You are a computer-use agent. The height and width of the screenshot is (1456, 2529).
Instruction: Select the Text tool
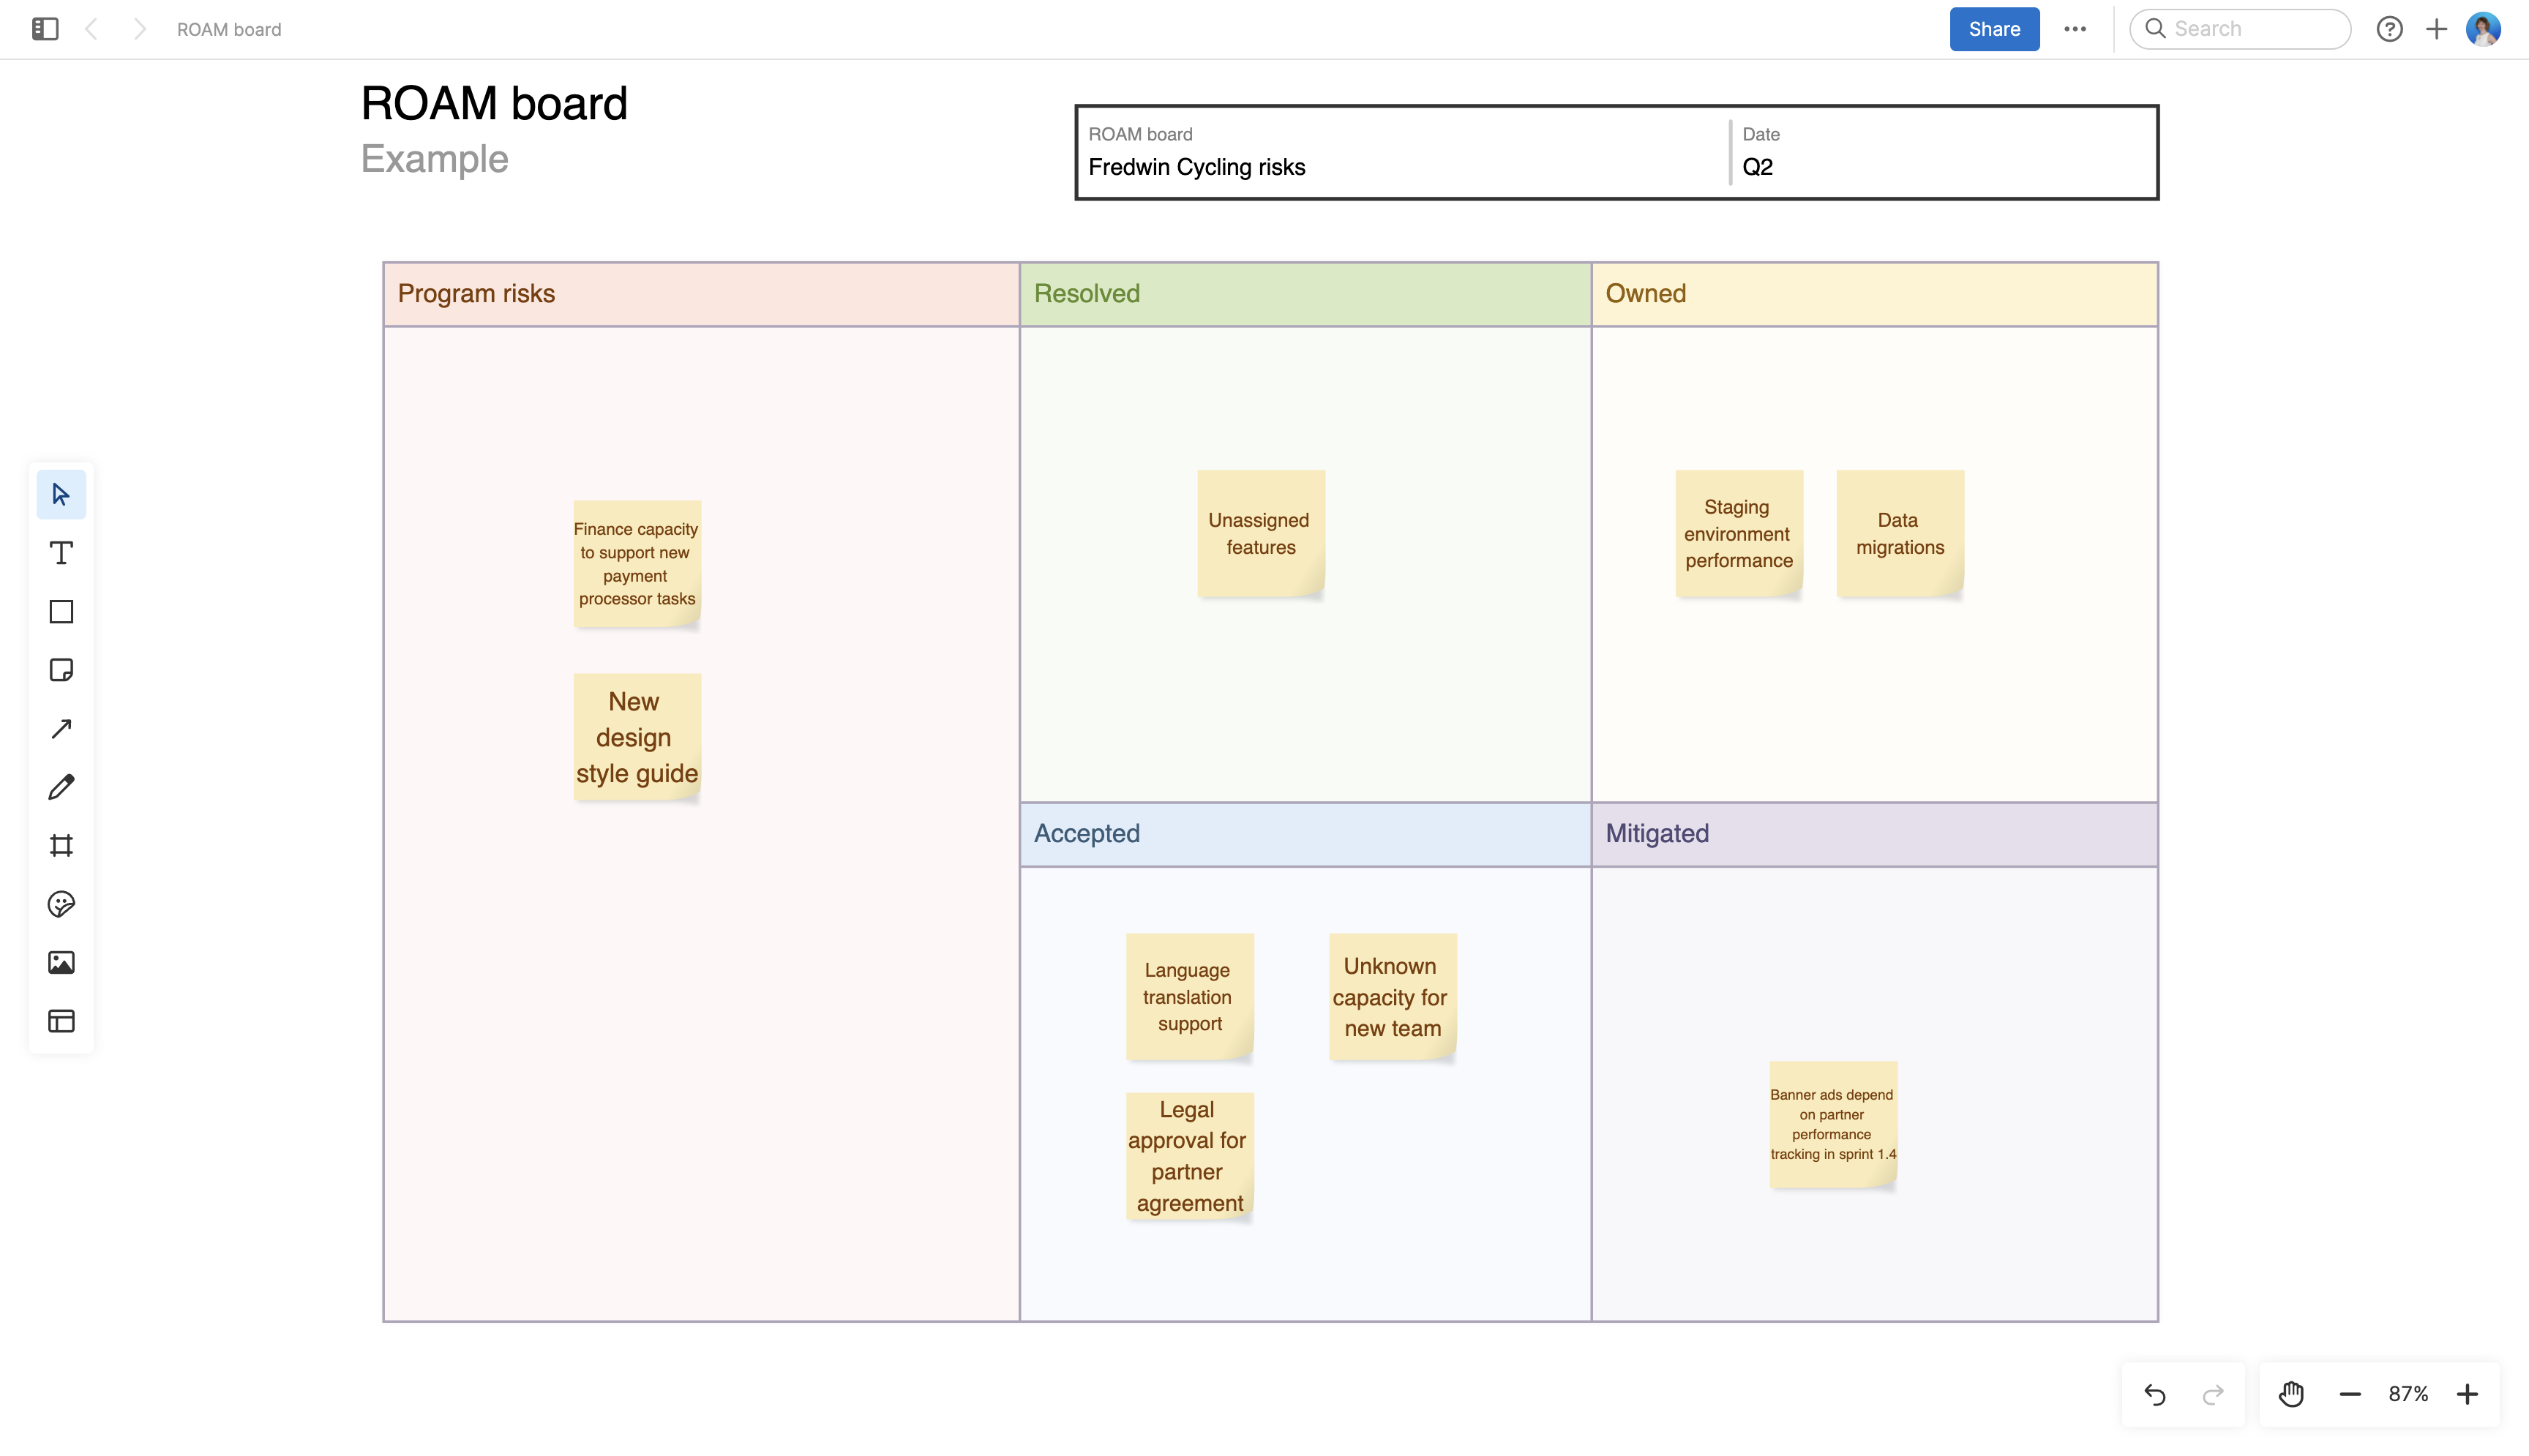61,552
